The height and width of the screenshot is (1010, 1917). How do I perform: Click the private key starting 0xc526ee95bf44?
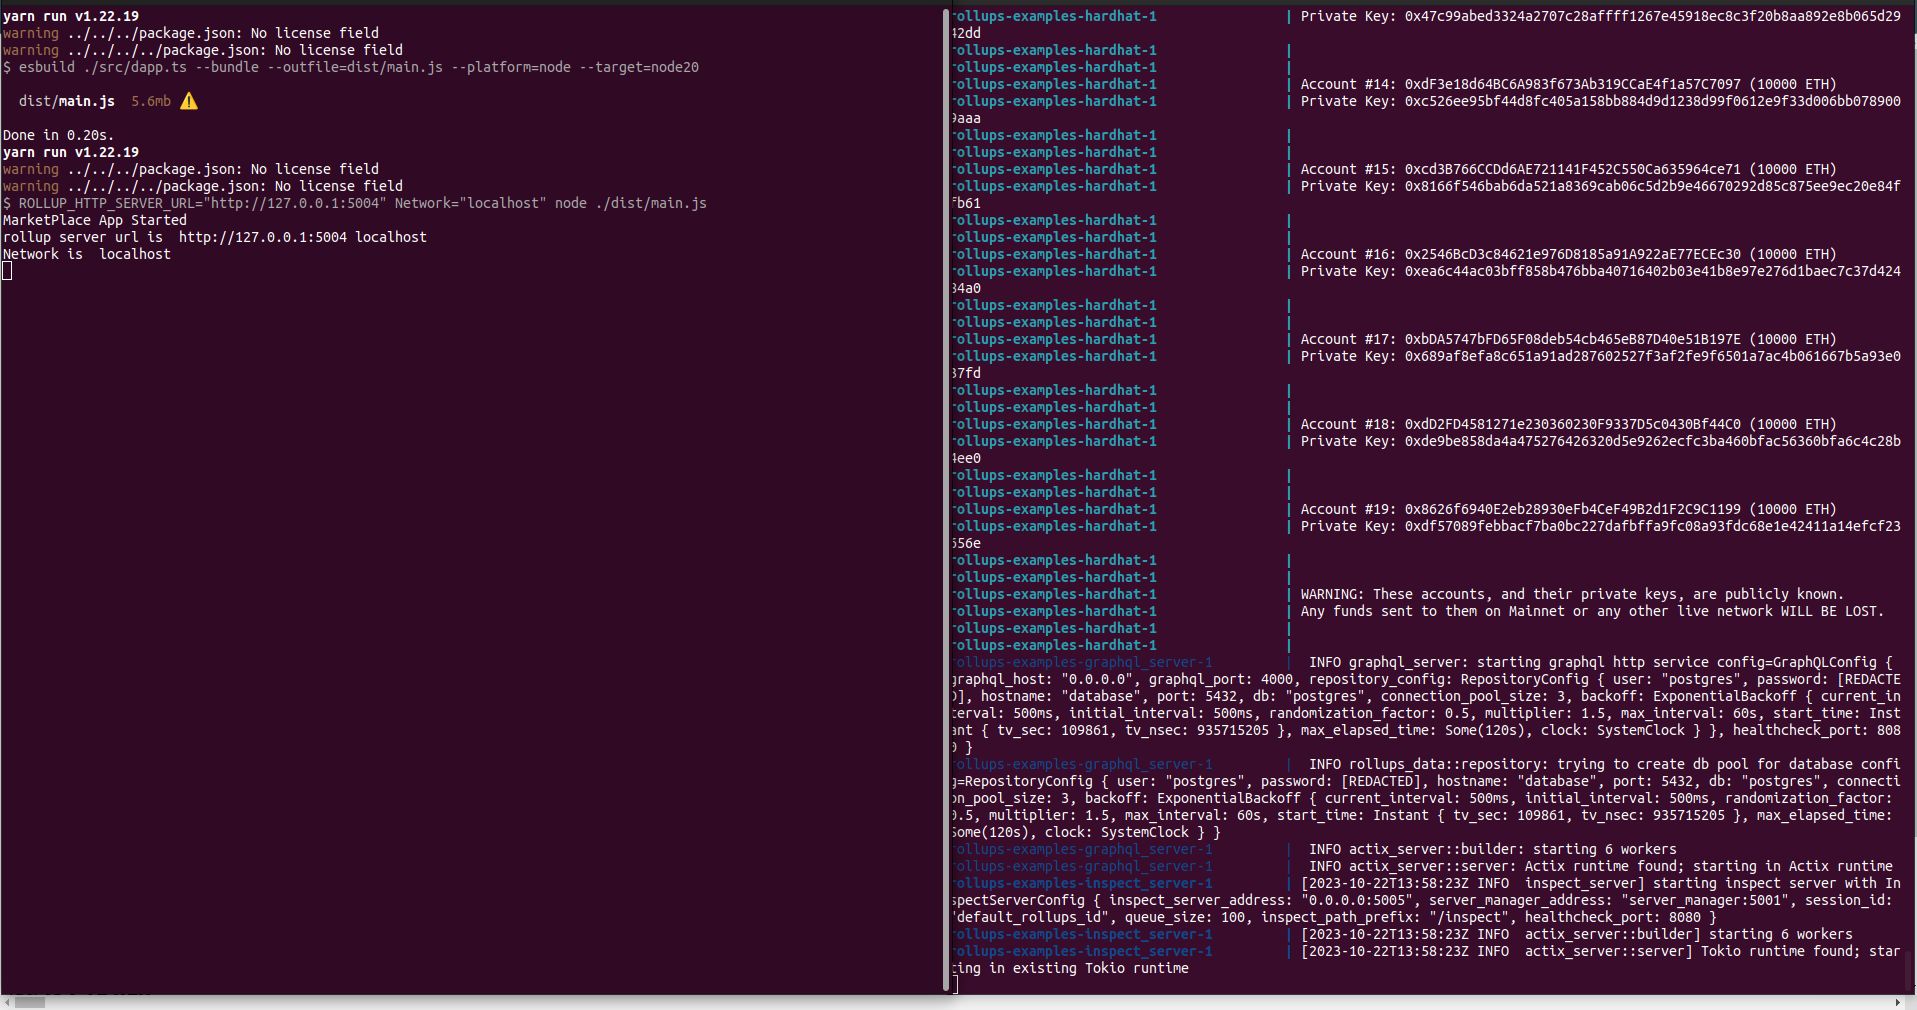click(1600, 101)
